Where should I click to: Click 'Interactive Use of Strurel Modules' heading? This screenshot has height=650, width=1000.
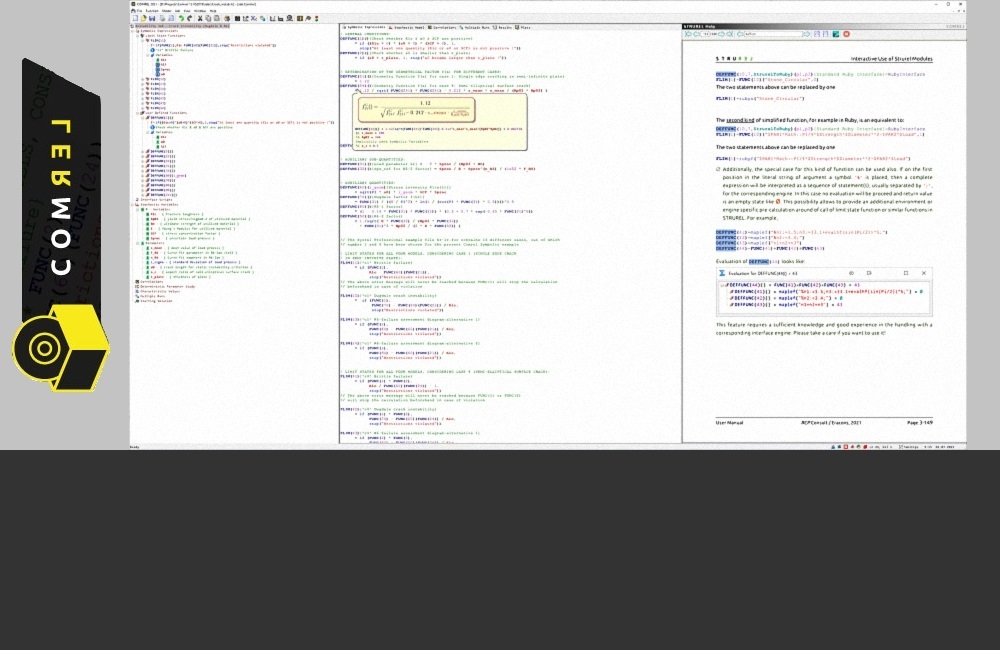click(892, 59)
